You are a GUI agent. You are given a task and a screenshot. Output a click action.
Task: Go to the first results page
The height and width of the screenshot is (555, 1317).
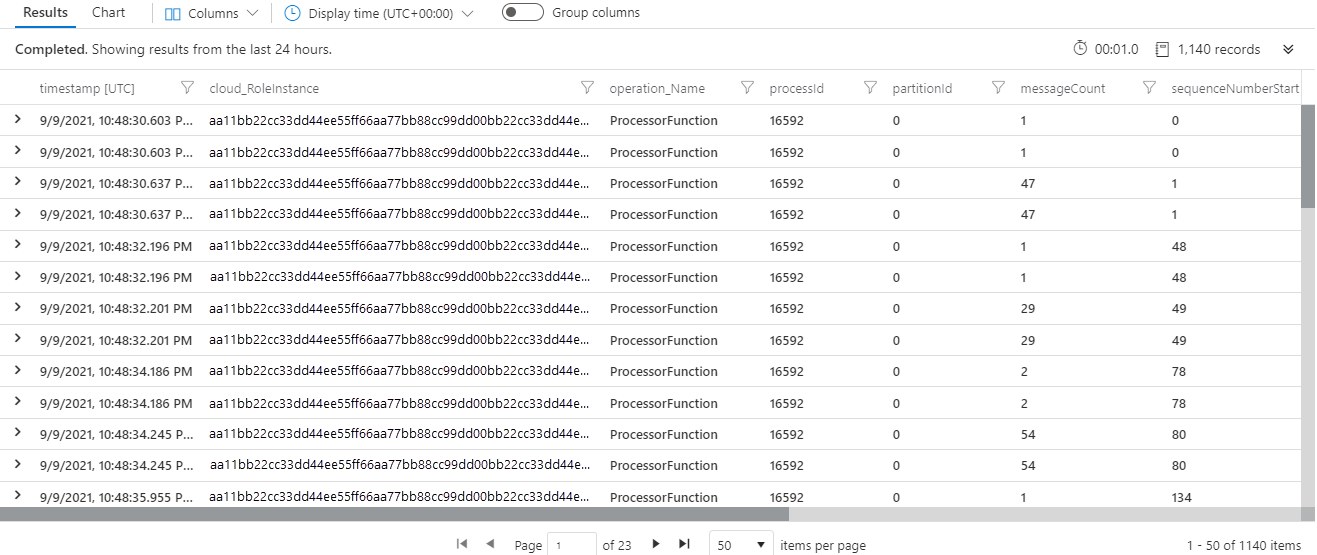[x=462, y=544]
